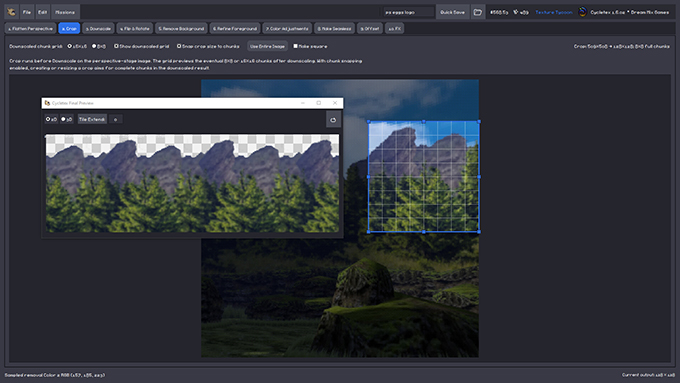Click the small icon in the Final Preview title bar
The image size is (680, 383).
click(47, 103)
